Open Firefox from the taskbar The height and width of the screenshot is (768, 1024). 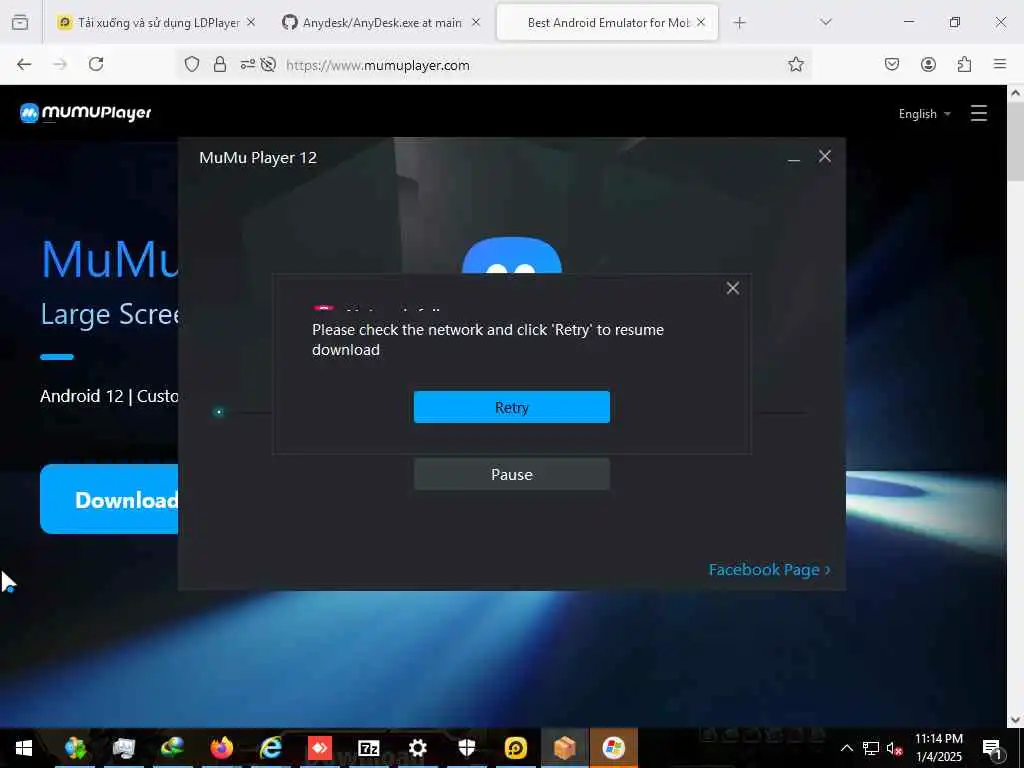tap(221, 748)
